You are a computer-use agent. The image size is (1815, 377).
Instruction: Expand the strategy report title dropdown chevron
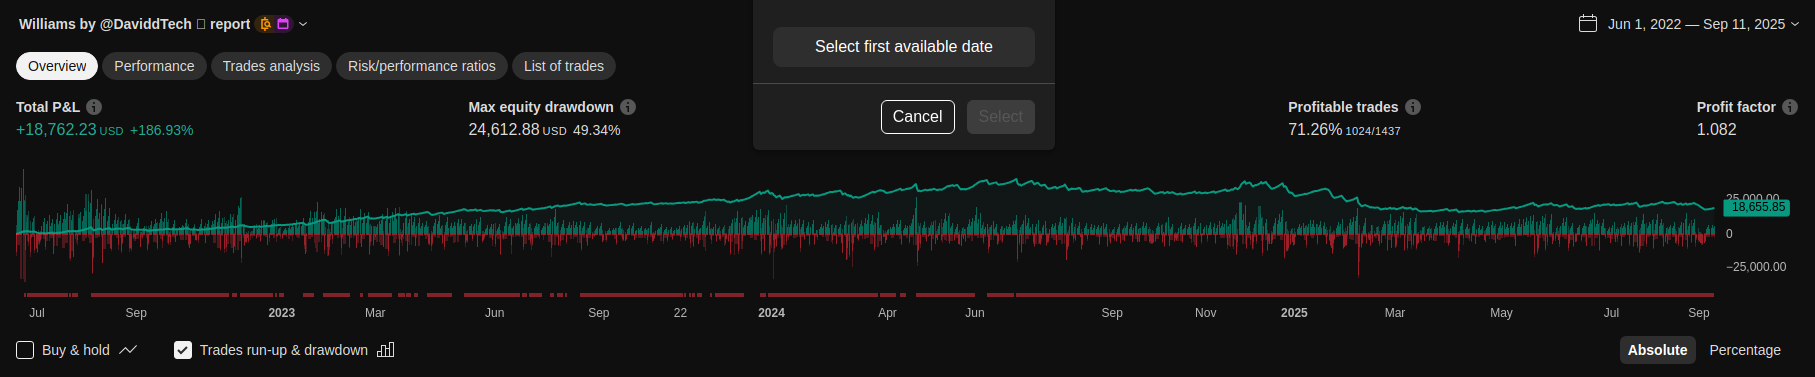(303, 24)
